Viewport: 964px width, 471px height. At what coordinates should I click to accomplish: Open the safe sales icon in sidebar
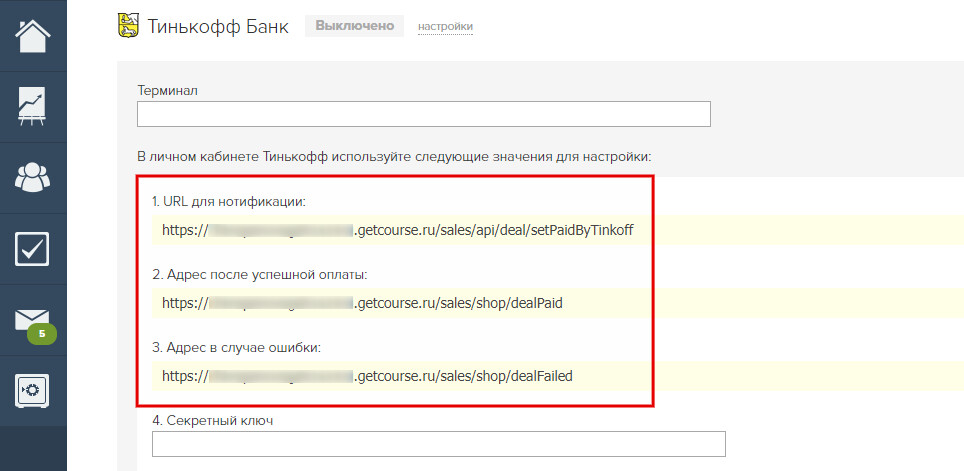(x=33, y=390)
